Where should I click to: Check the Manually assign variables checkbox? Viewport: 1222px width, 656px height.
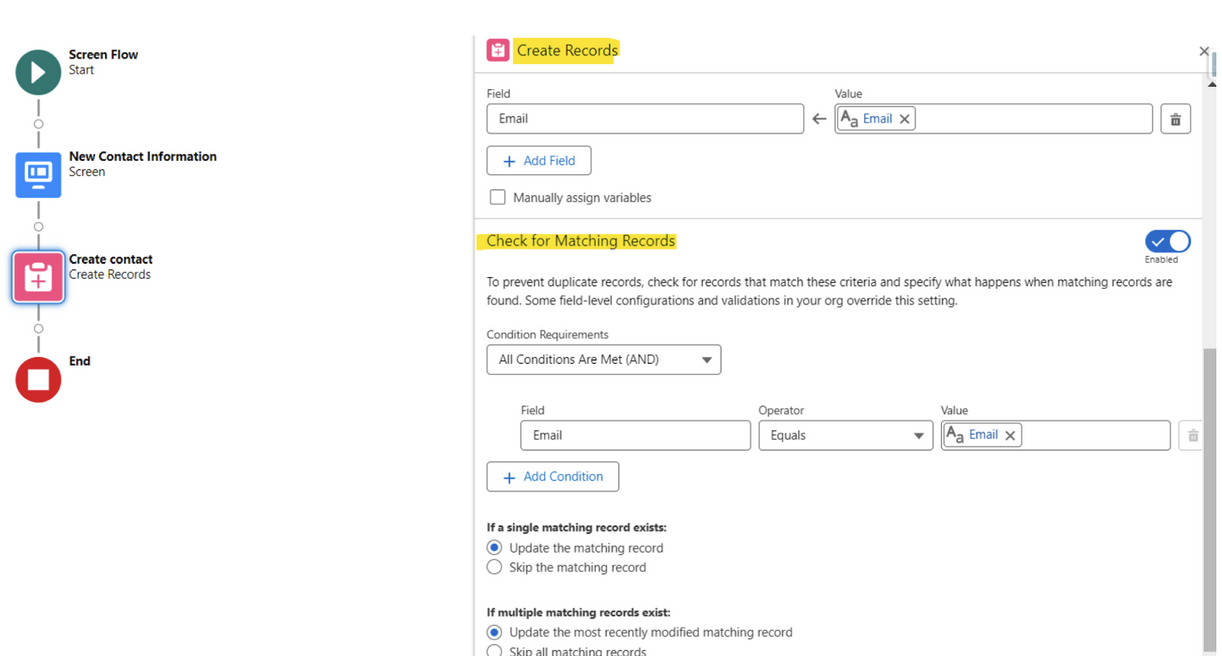coord(497,197)
